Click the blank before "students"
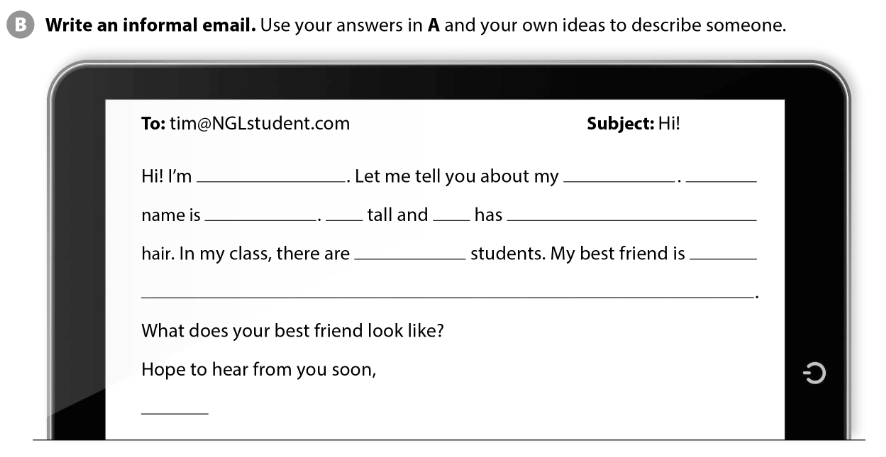Image resolution: width=886 pixels, height=457 pixels. 409,257
